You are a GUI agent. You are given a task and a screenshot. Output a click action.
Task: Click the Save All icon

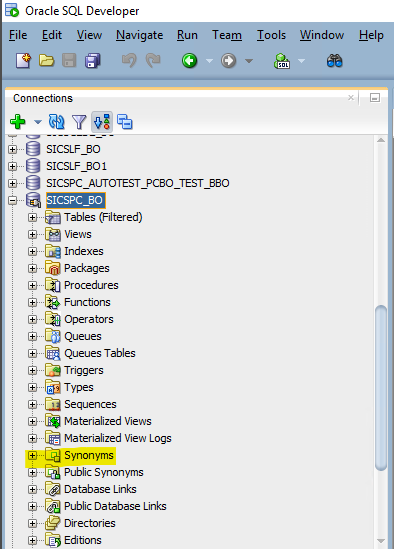click(x=93, y=61)
